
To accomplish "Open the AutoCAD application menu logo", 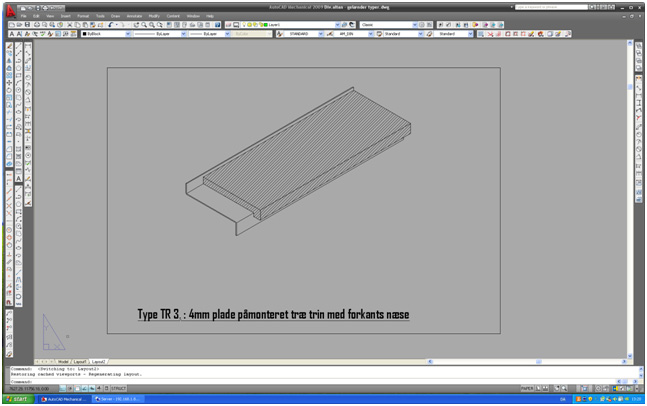I will (x=10, y=11).
